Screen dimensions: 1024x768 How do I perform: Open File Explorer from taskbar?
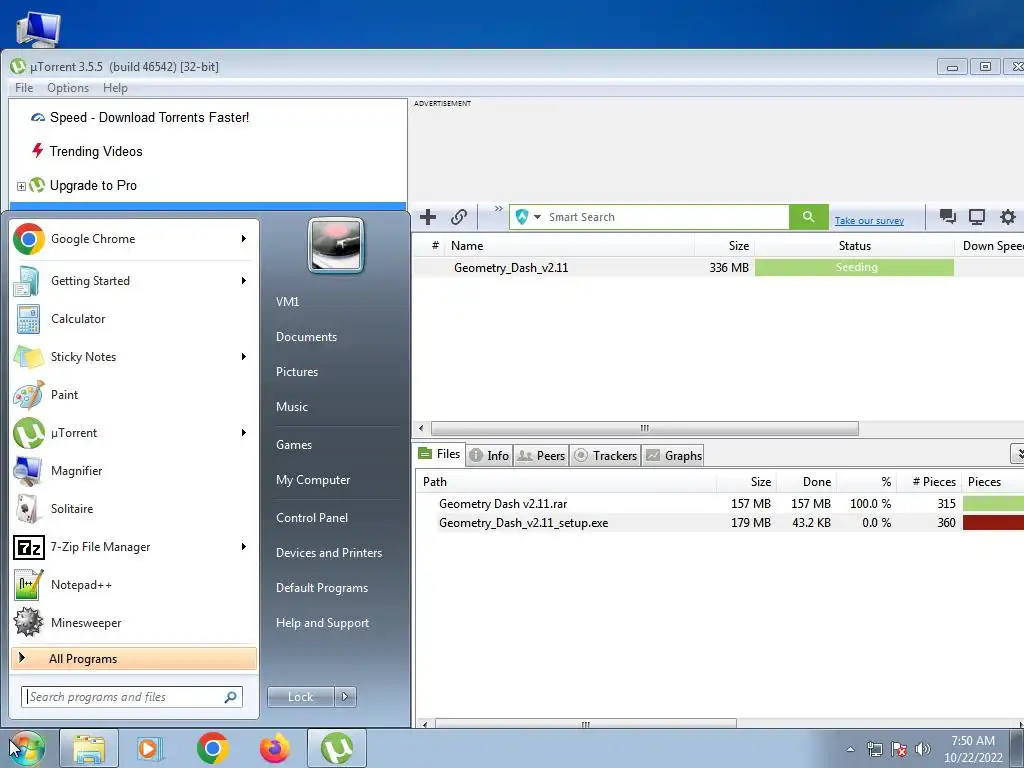click(x=89, y=748)
